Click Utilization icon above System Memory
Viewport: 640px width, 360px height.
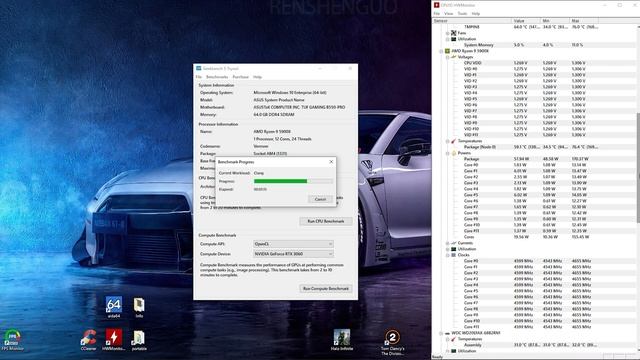(453, 39)
